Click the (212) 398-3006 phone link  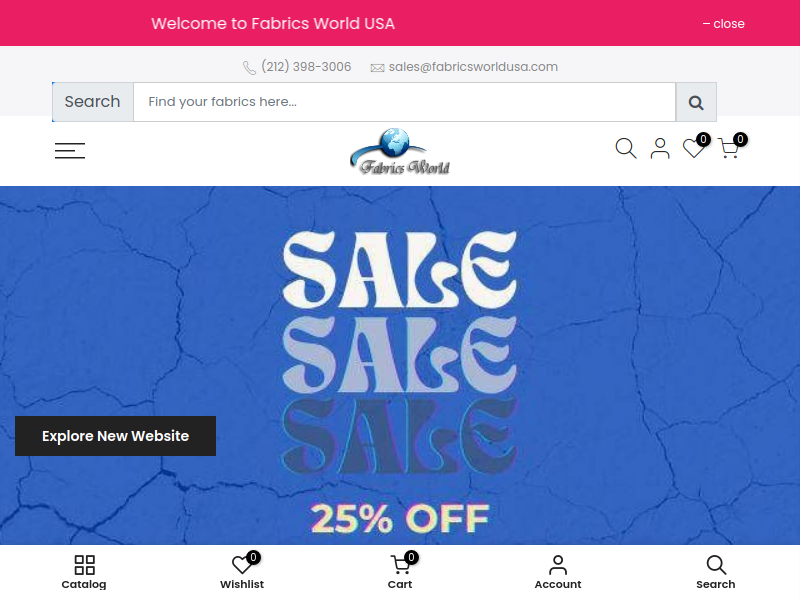point(306,67)
